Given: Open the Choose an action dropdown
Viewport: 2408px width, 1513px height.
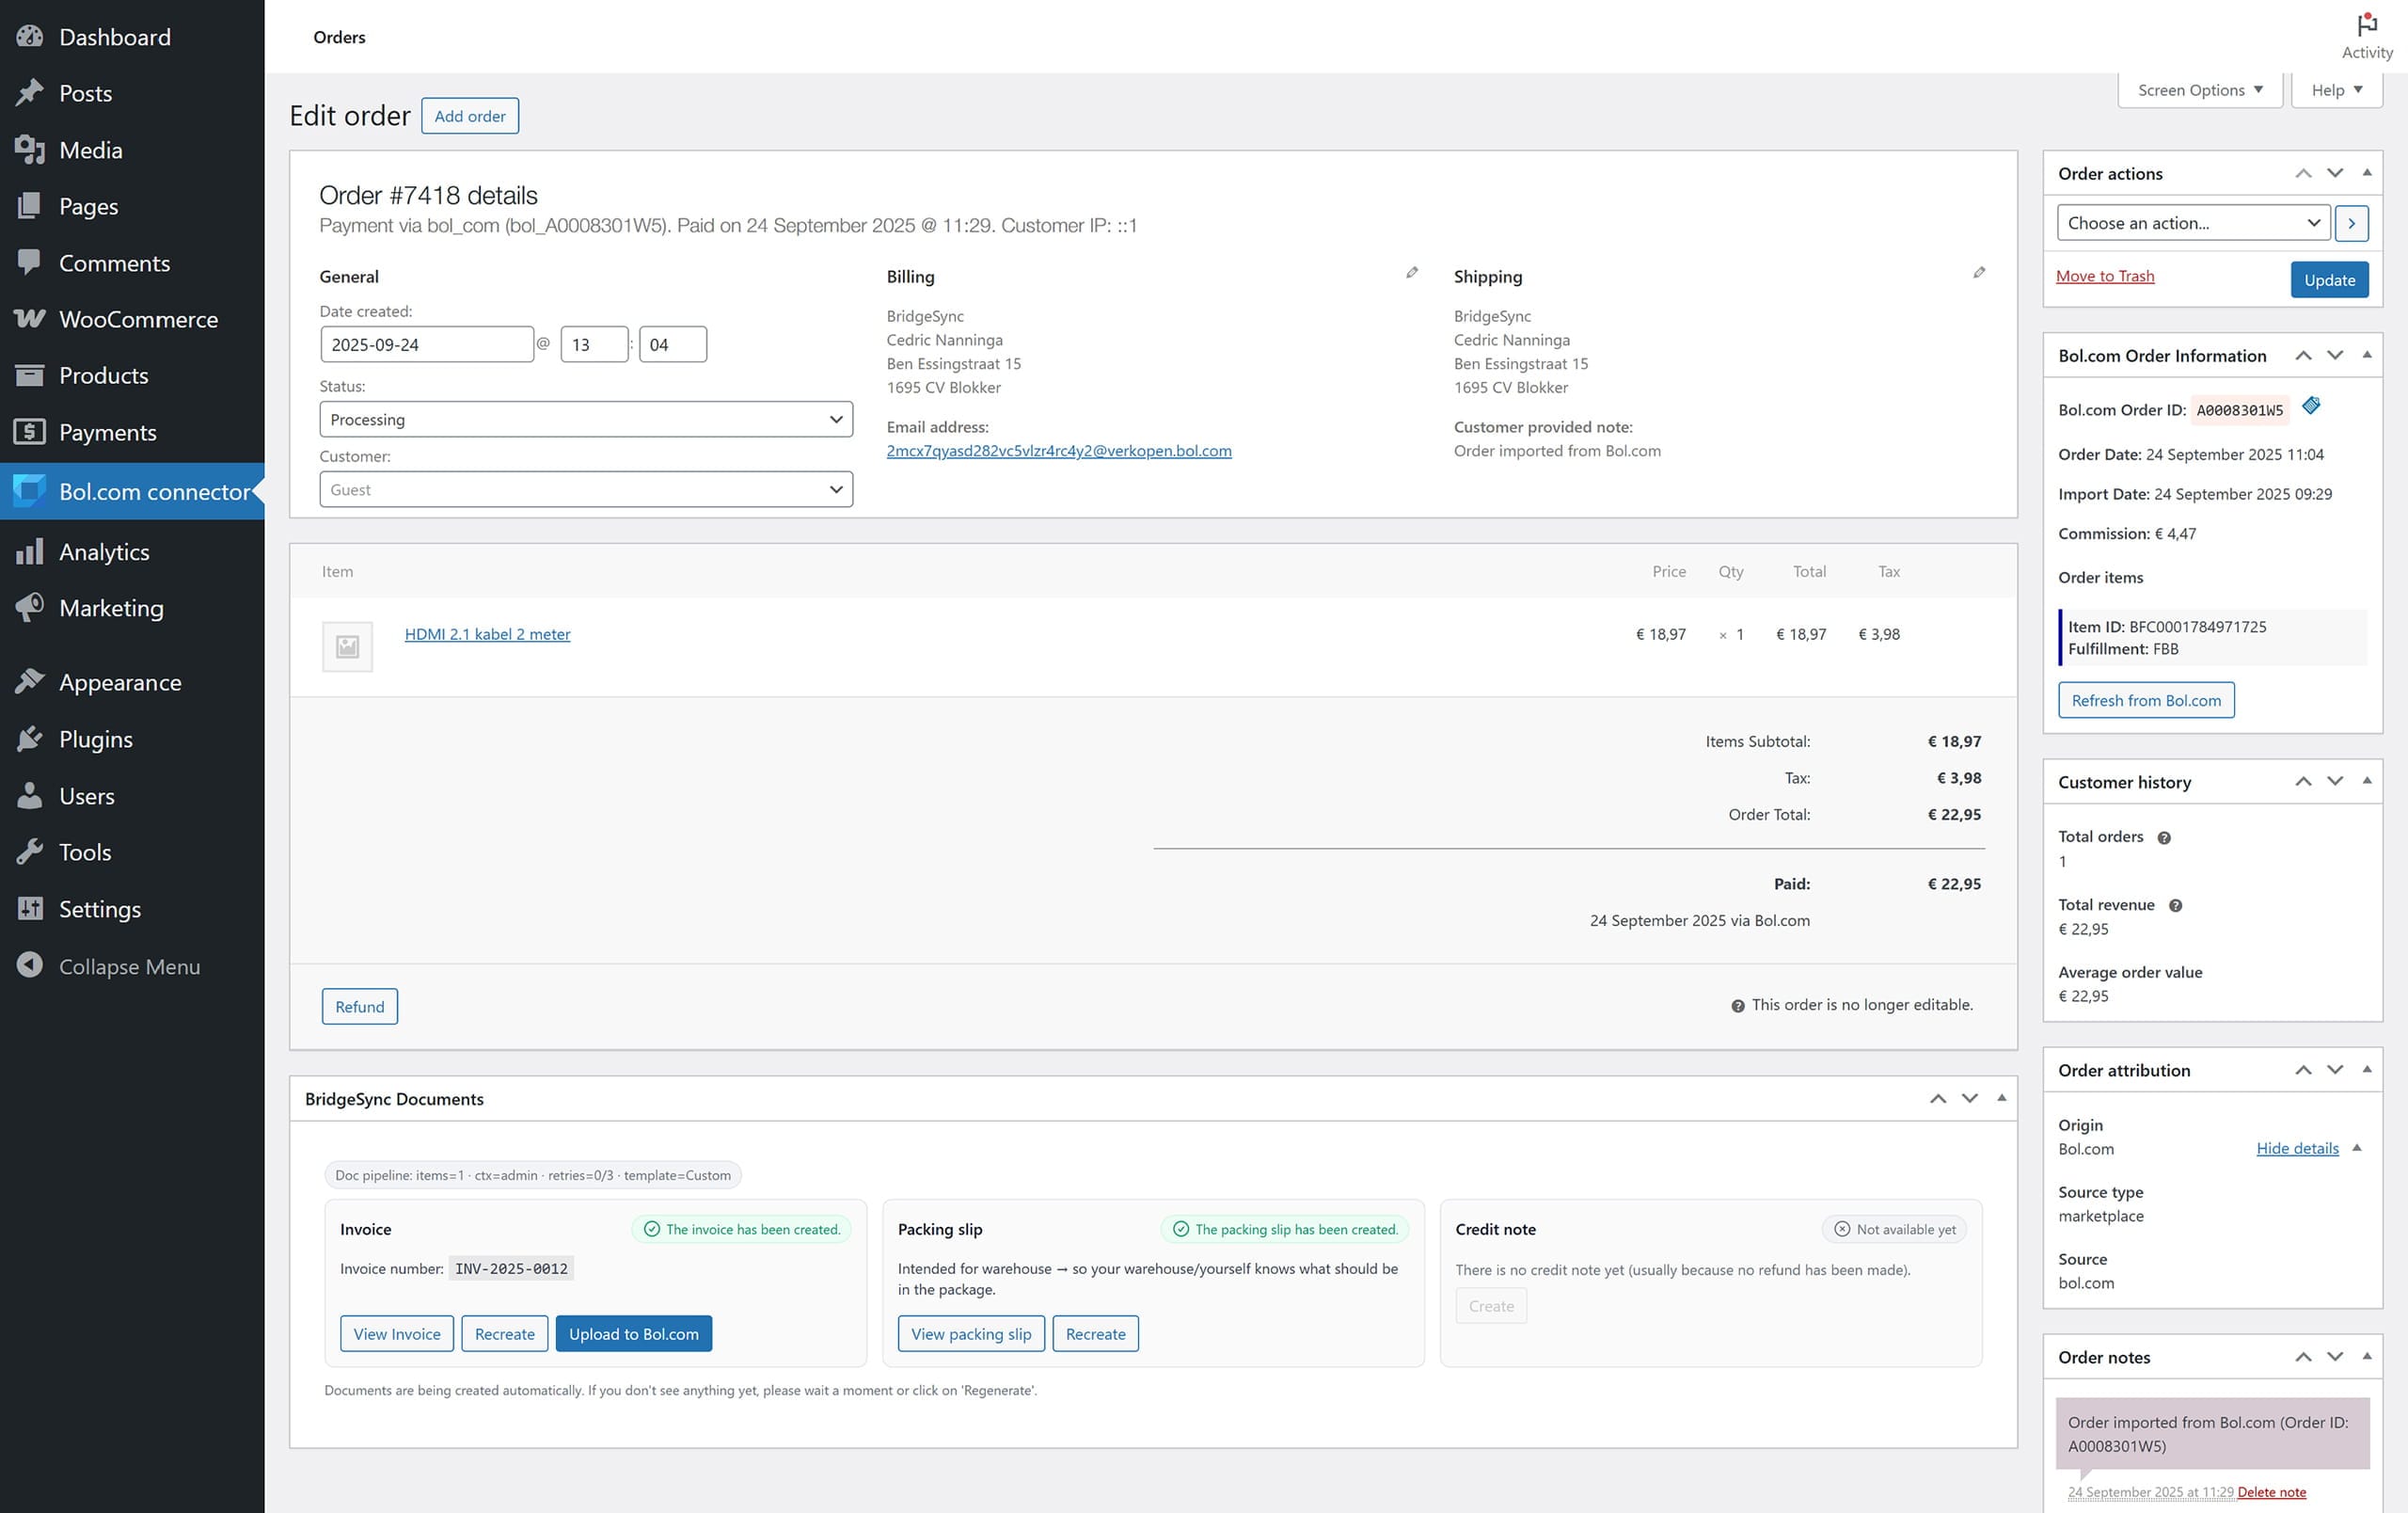Looking at the screenshot, I should pos(2192,222).
